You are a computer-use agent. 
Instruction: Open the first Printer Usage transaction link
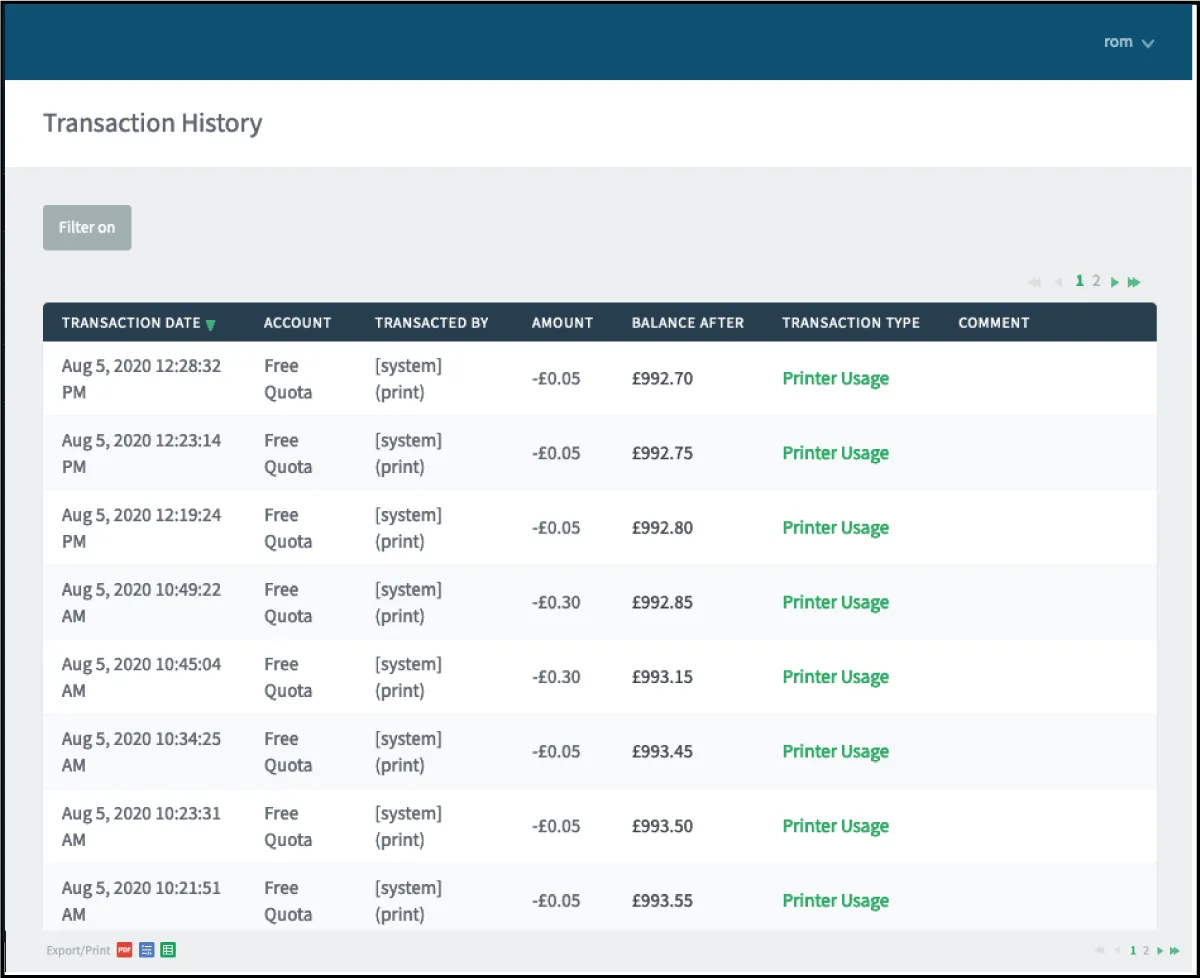coord(836,378)
